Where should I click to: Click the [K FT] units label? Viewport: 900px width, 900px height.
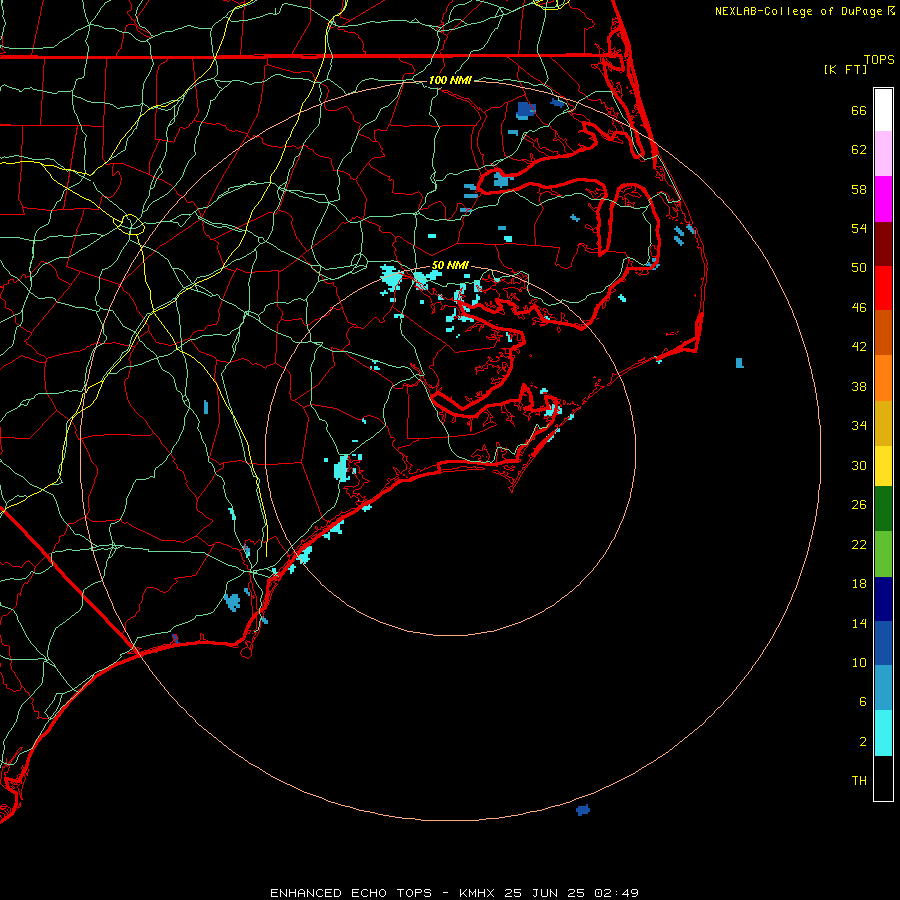[845, 69]
